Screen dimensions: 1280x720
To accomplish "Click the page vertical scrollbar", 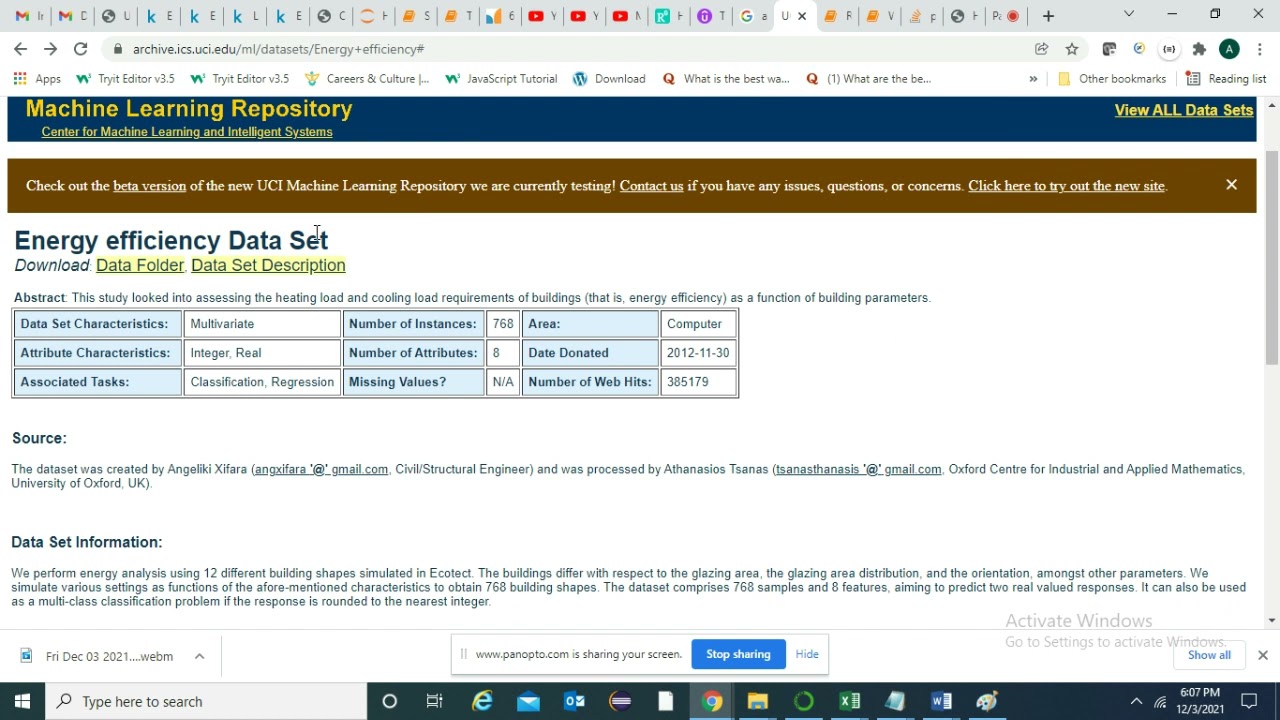I will [x=1271, y=257].
